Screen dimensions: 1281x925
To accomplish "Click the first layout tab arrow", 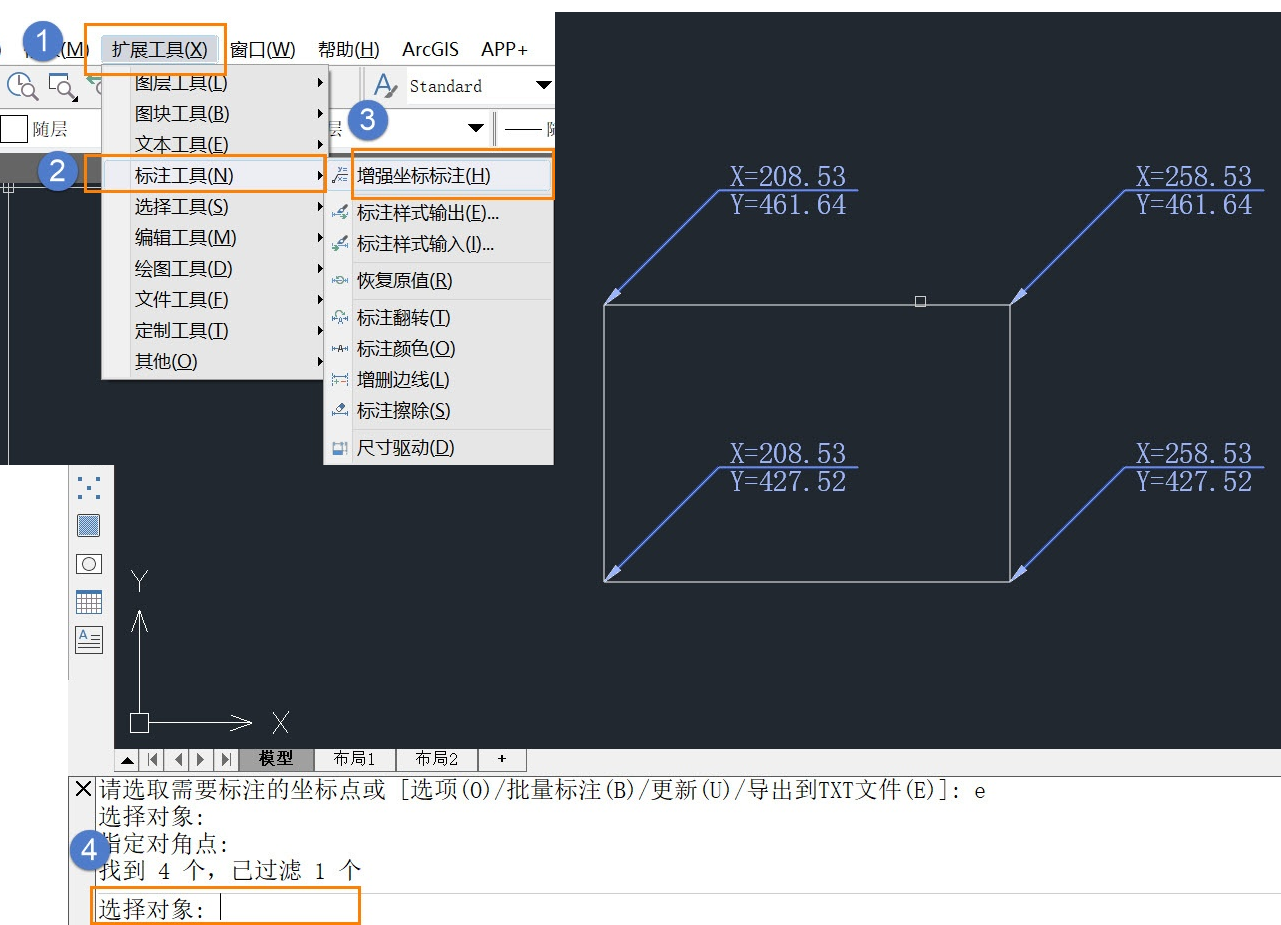I will (x=152, y=760).
